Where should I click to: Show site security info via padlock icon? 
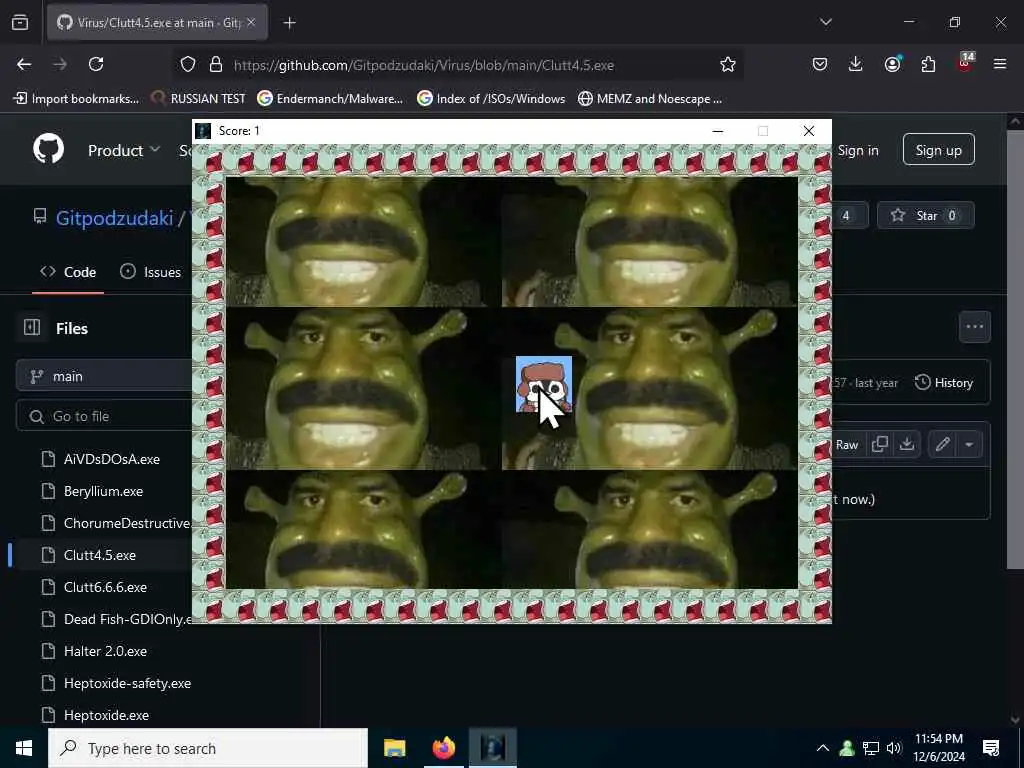(x=216, y=65)
